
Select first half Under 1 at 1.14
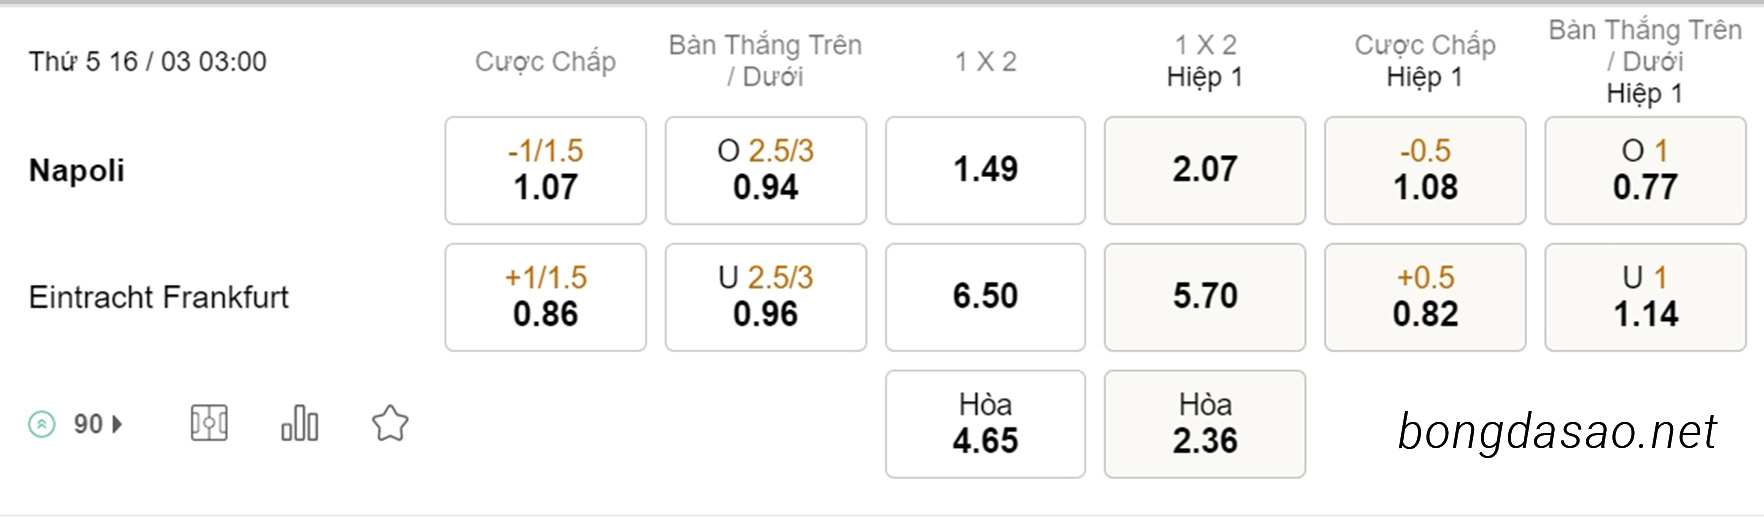(1645, 297)
